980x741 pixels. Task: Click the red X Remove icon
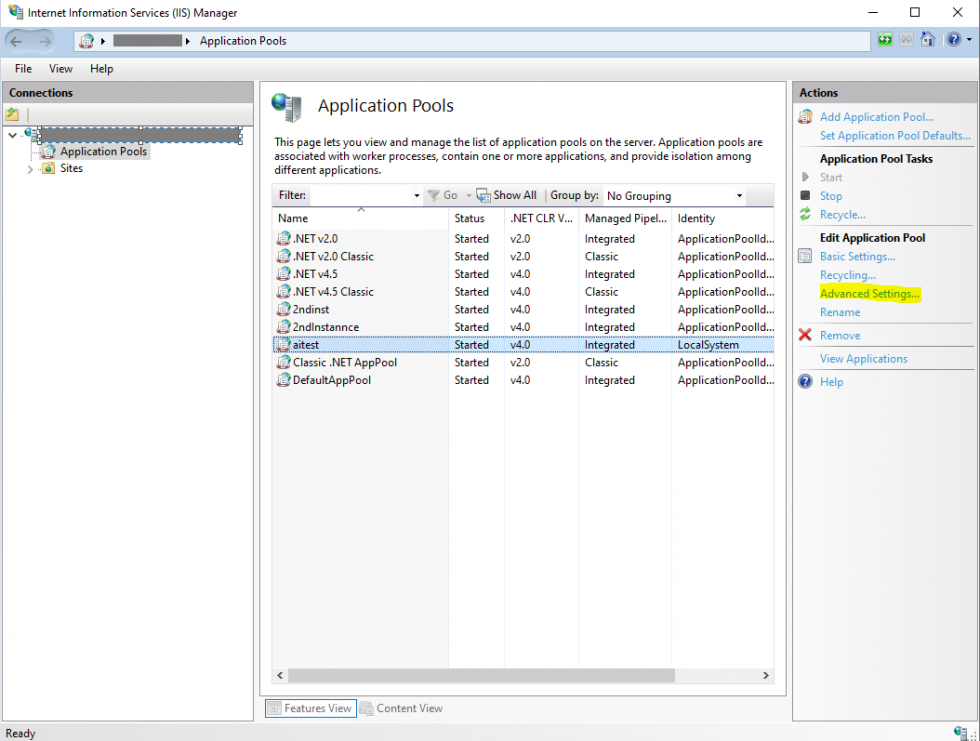pyautogui.click(x=806, y=335)
